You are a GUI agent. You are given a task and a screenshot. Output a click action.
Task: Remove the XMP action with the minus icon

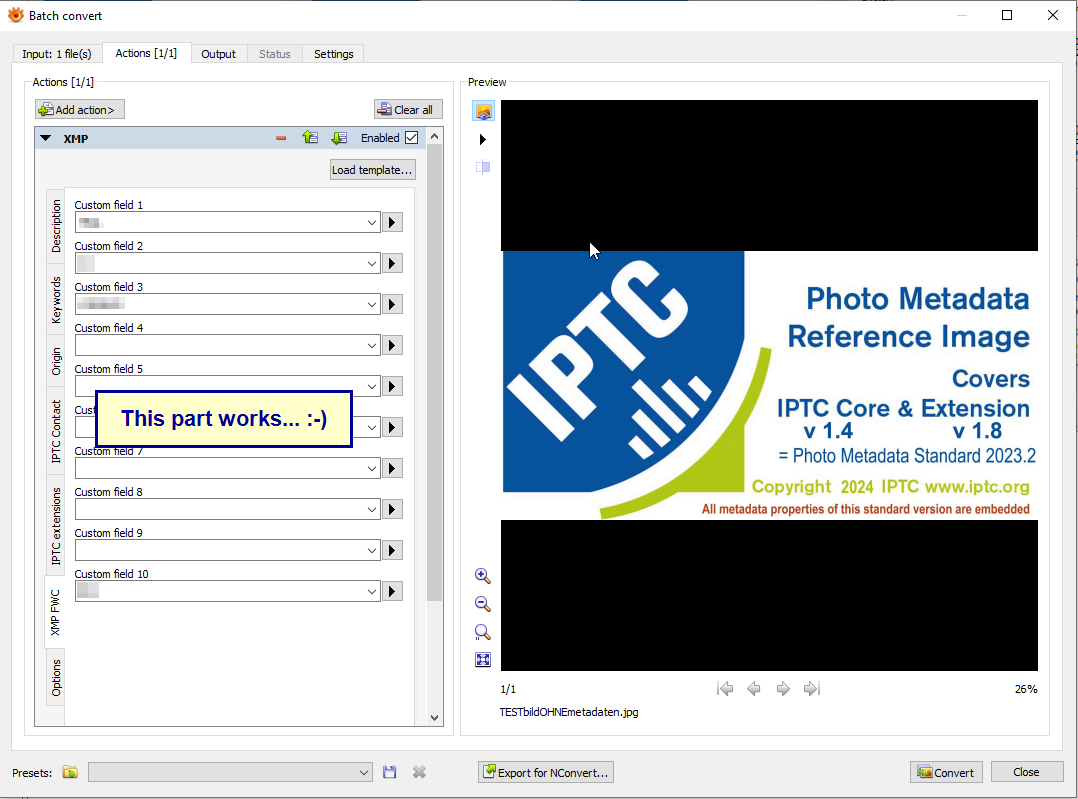(x=281, y=138)
